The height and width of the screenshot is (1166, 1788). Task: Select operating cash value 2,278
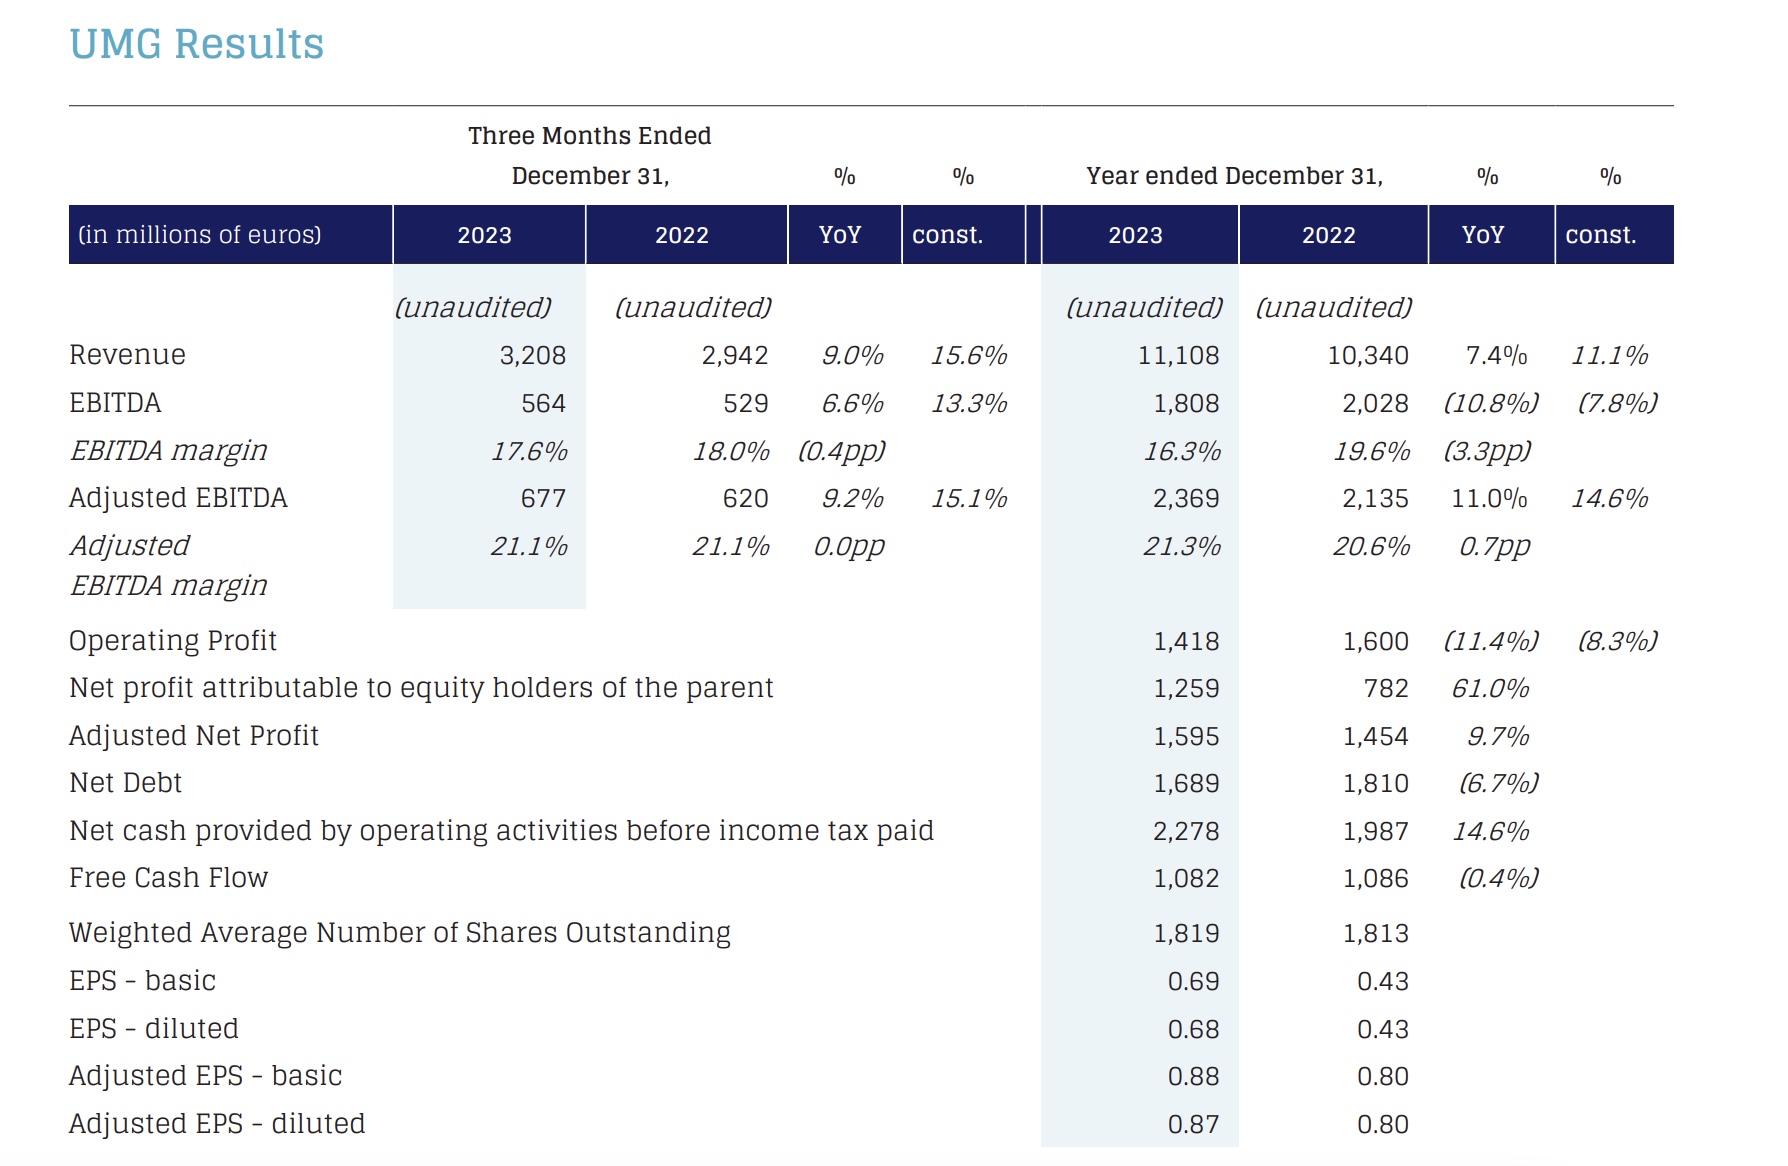1186,832
